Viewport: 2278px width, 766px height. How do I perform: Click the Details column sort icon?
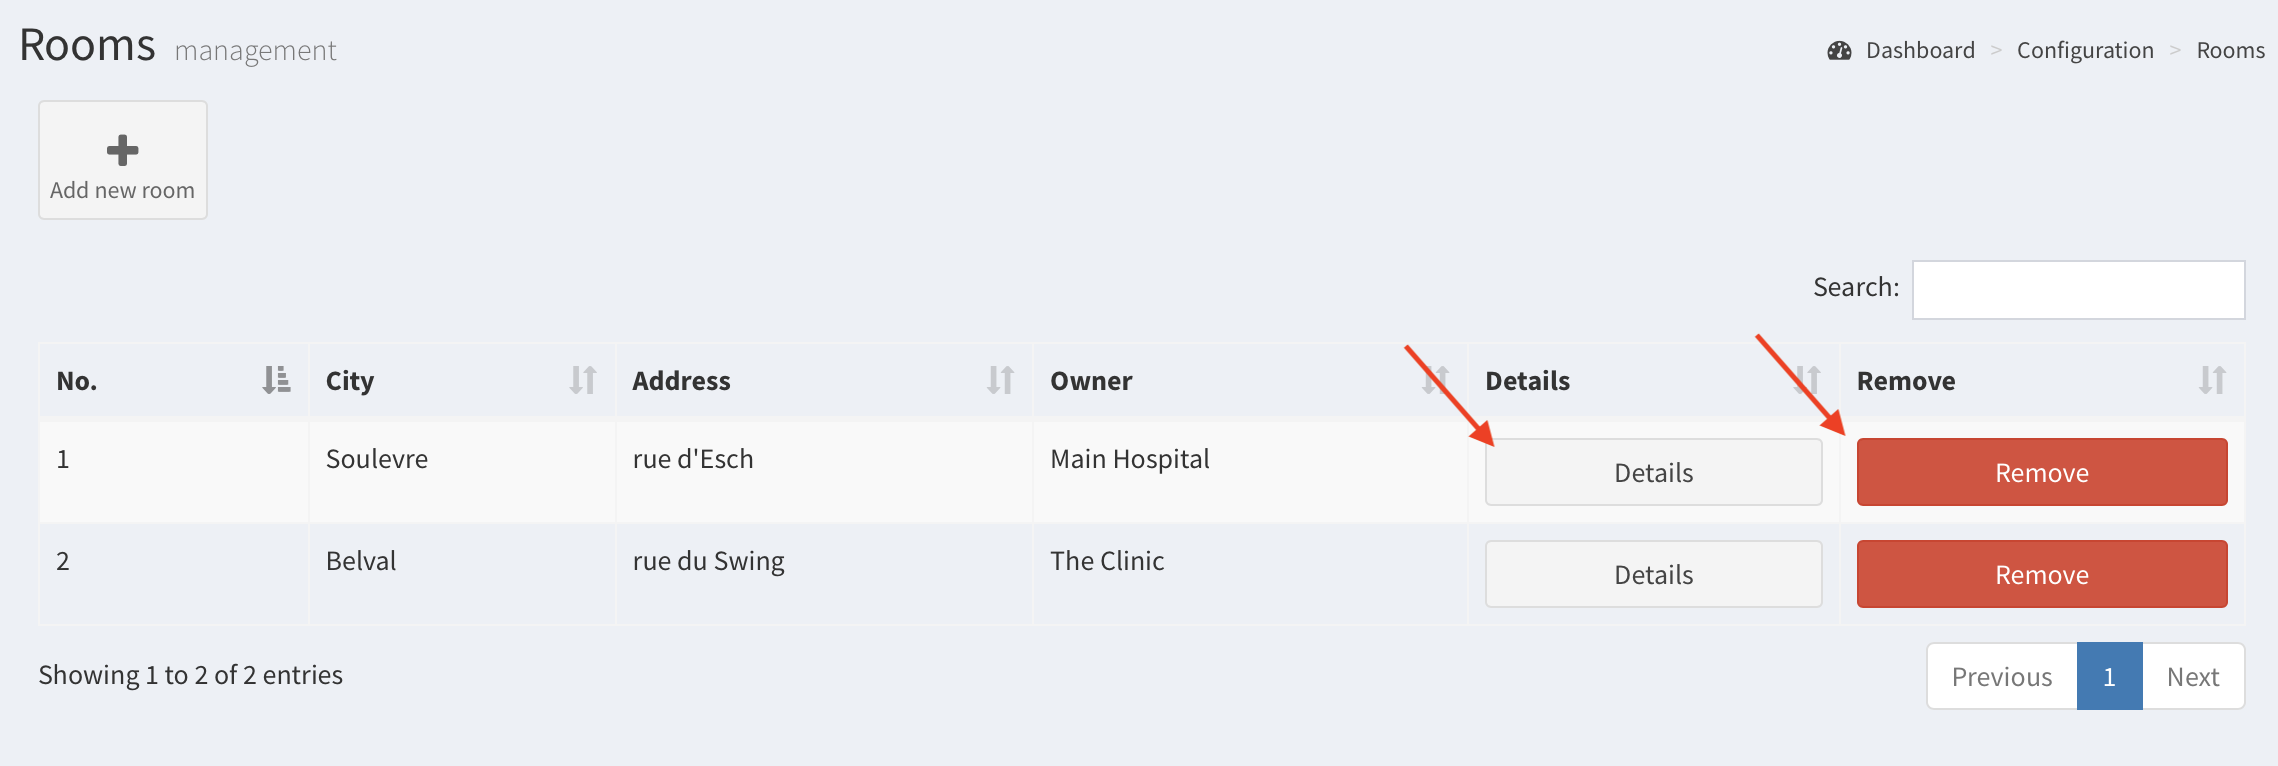[1808, 380]
